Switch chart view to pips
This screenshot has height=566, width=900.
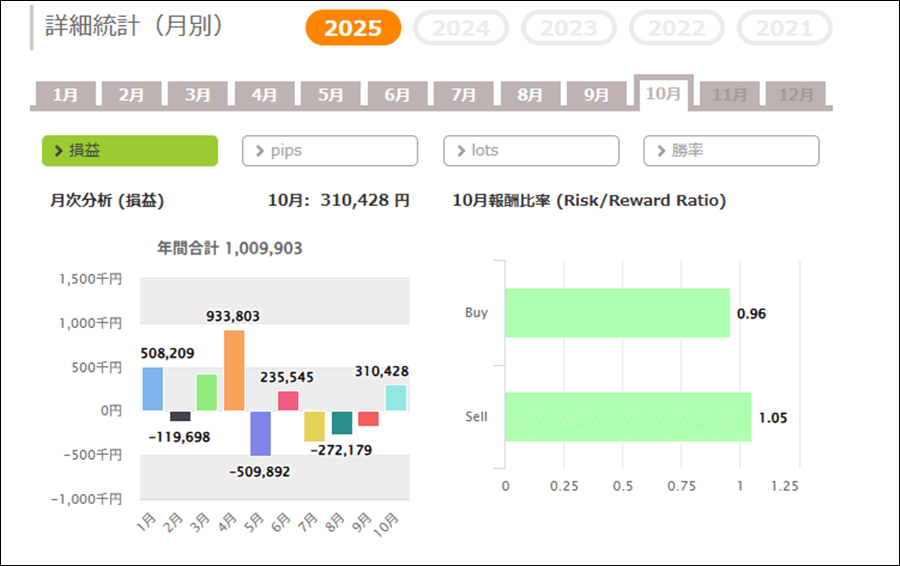[329, 151]
